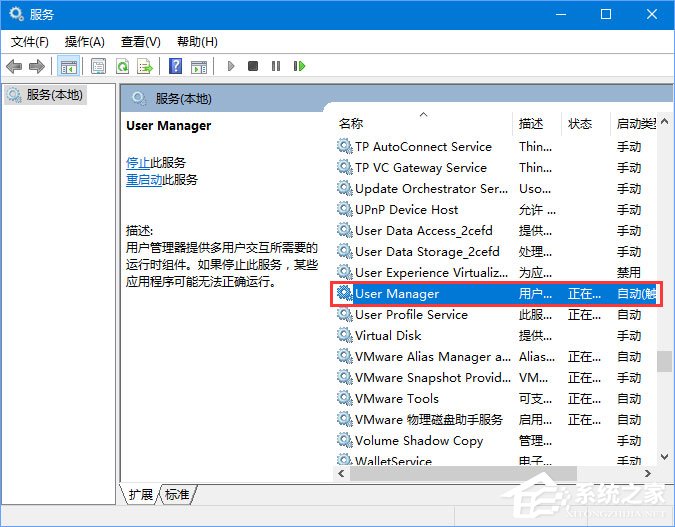This screenshot has height=527, width=675.
Task: Toggle the show/hide console tree icon
Action: 69,66
